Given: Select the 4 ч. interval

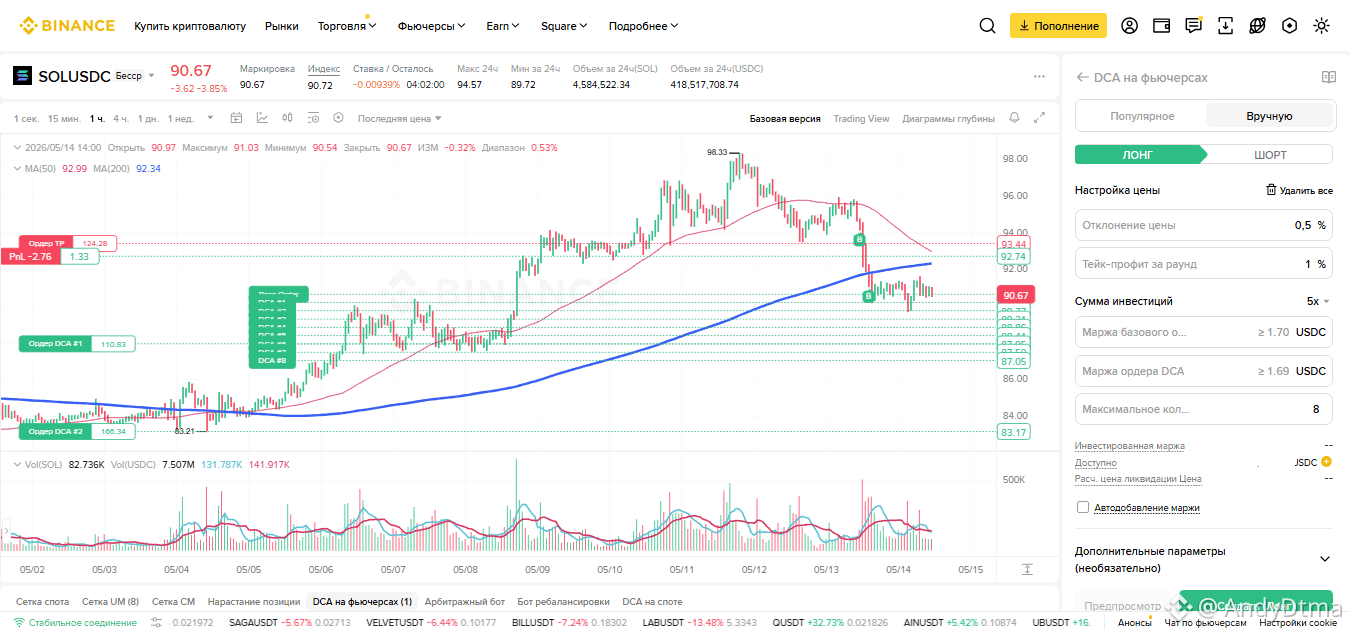Looking at the screenshot, I should [x=121, y=118].
